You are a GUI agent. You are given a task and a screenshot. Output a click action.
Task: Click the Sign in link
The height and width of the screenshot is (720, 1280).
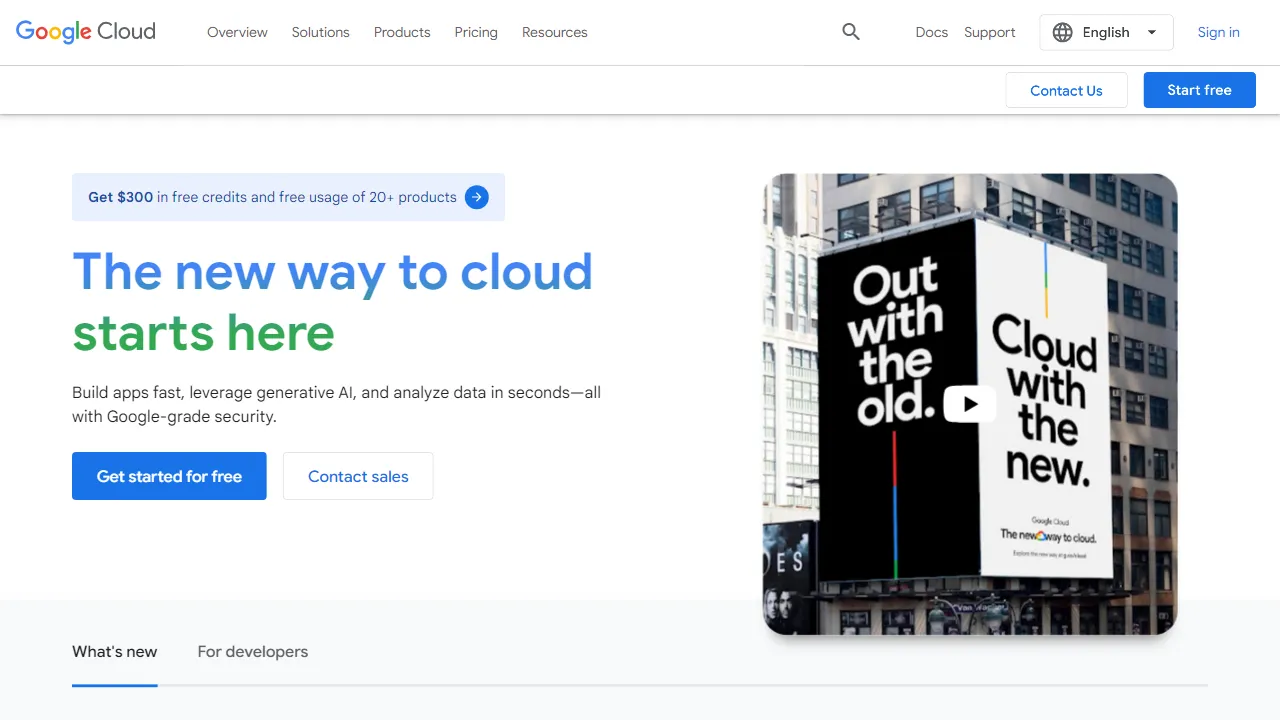pyautogui.click(x=1219, y=32)
